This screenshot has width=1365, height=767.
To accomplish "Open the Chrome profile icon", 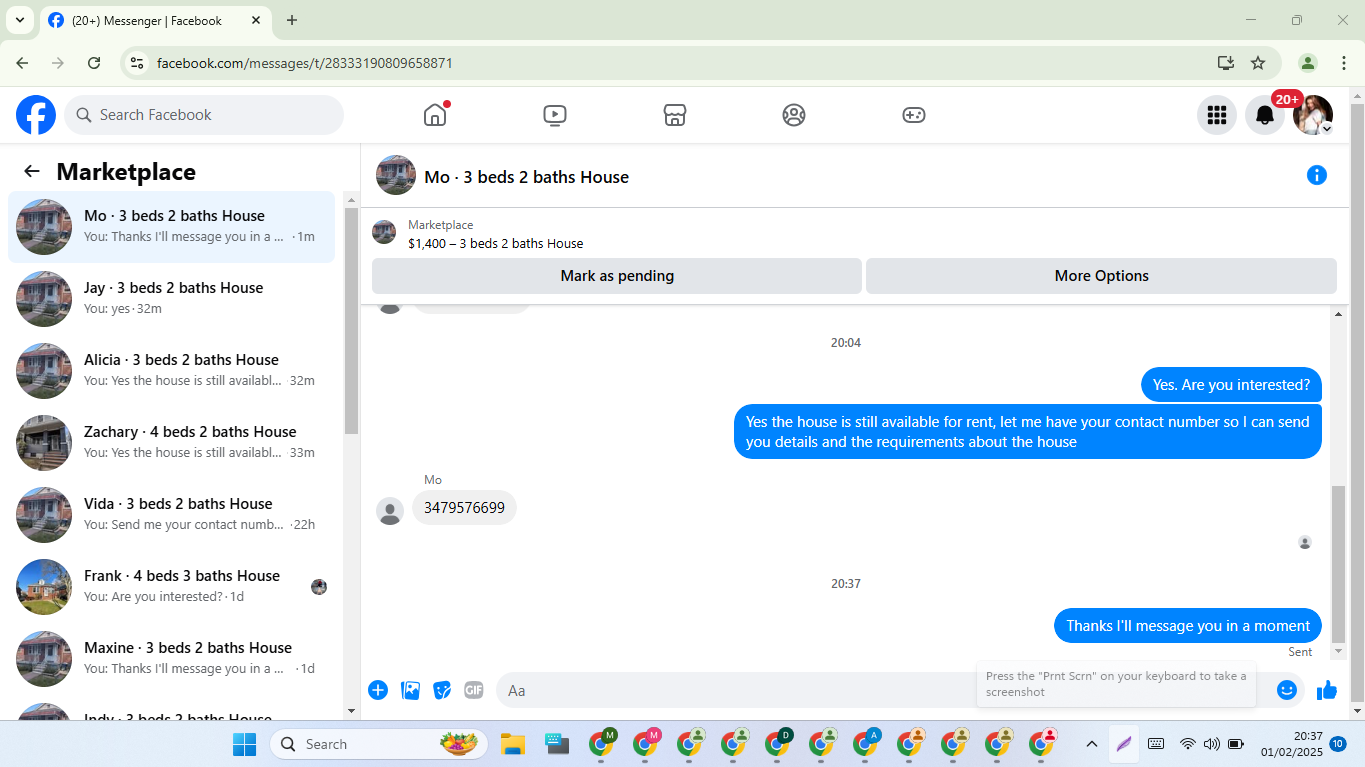I will pos(1308,63).
